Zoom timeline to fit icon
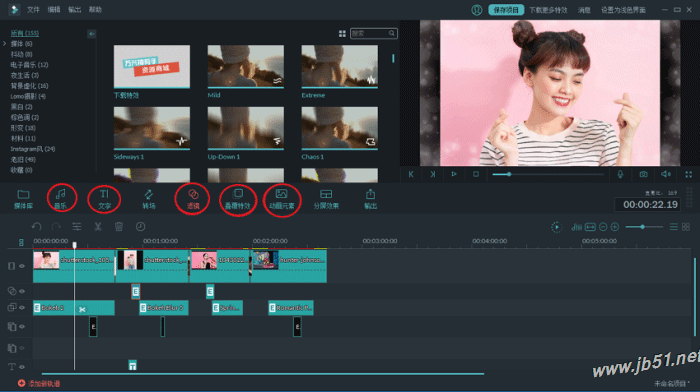This screenshot has height=392, width=700. pyautogui.click(x=590, y=227)
